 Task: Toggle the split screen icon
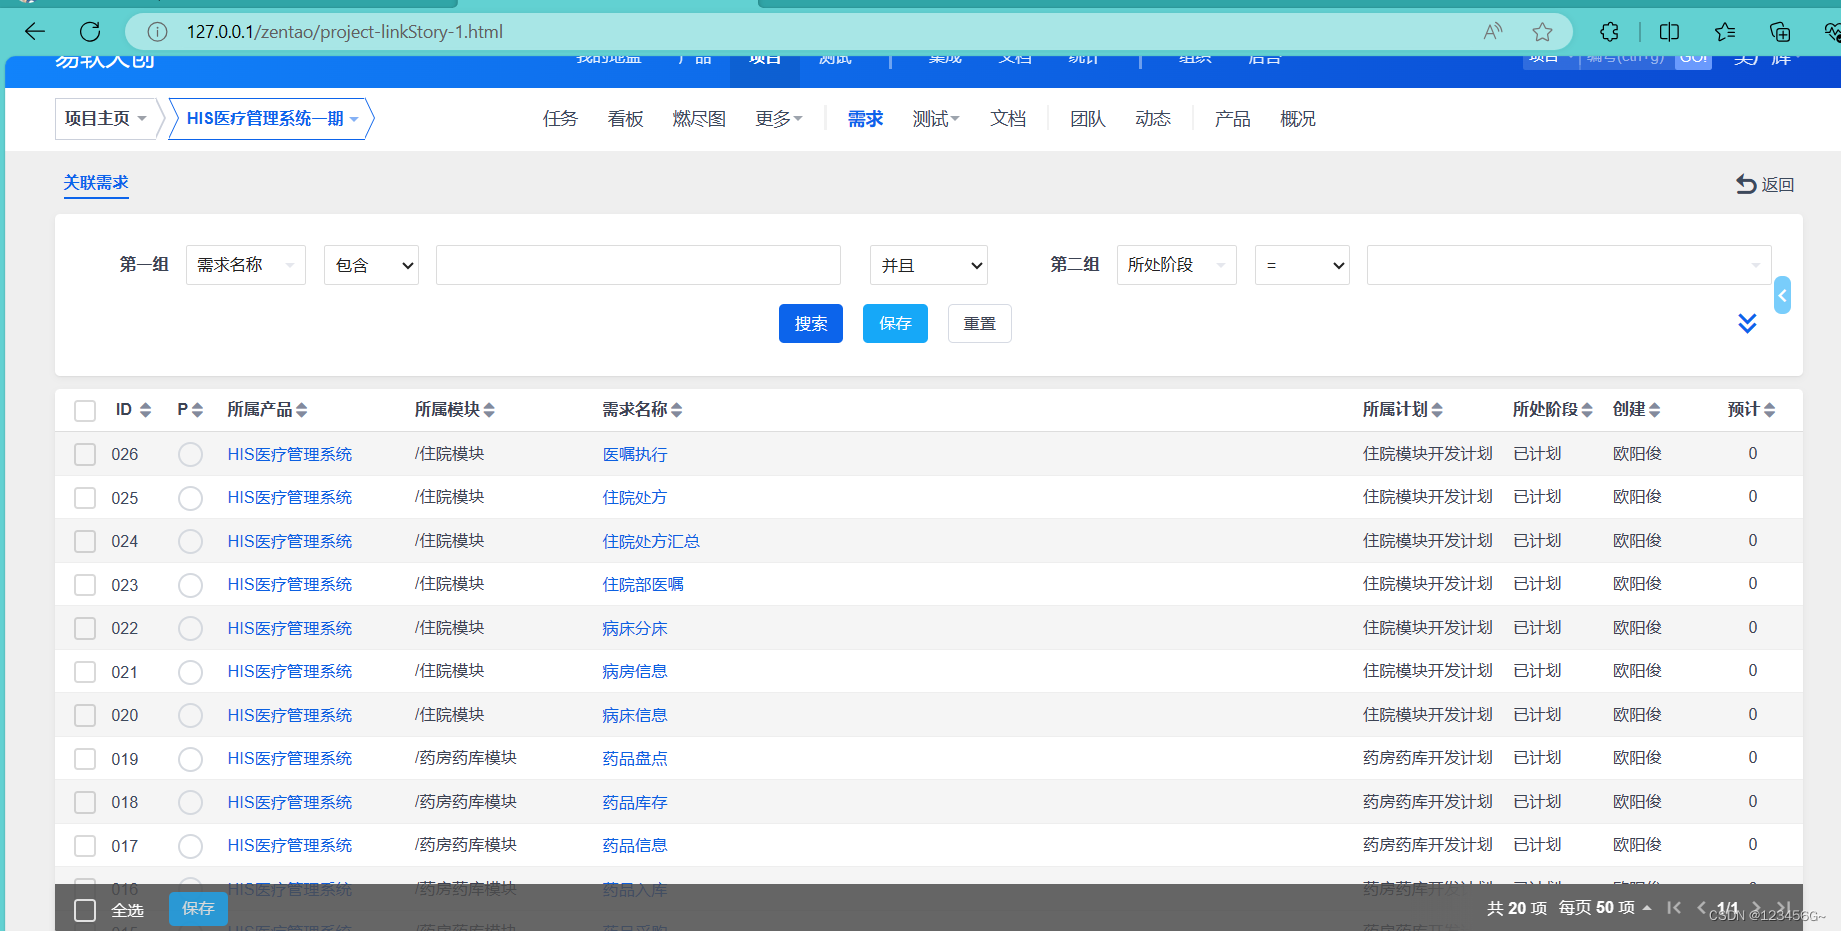1669,32
